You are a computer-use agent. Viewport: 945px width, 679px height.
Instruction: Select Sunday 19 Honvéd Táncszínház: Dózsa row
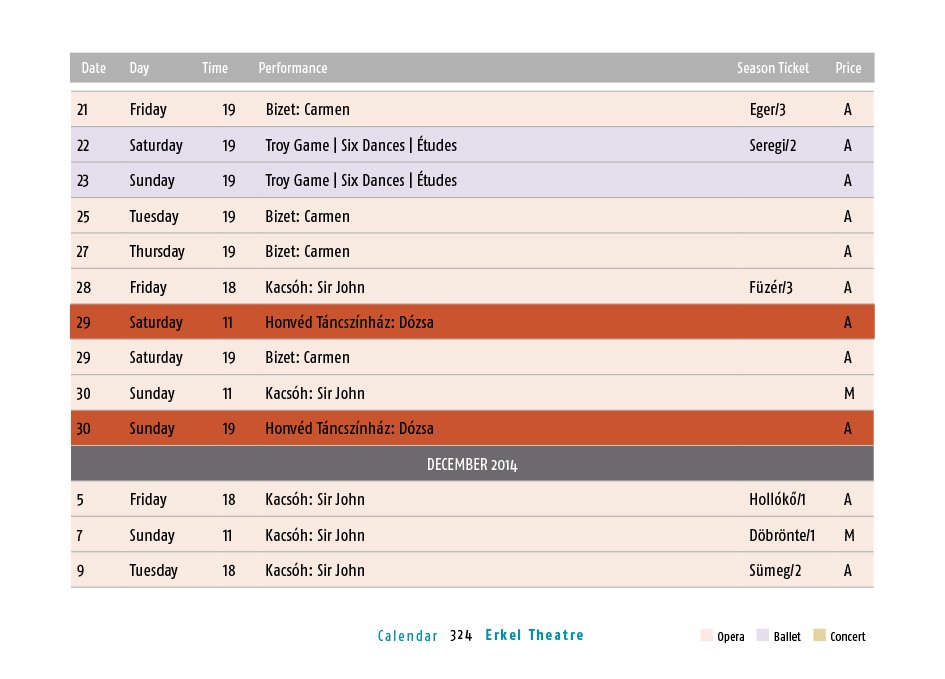pyautogui.click(x=472, y=428)
